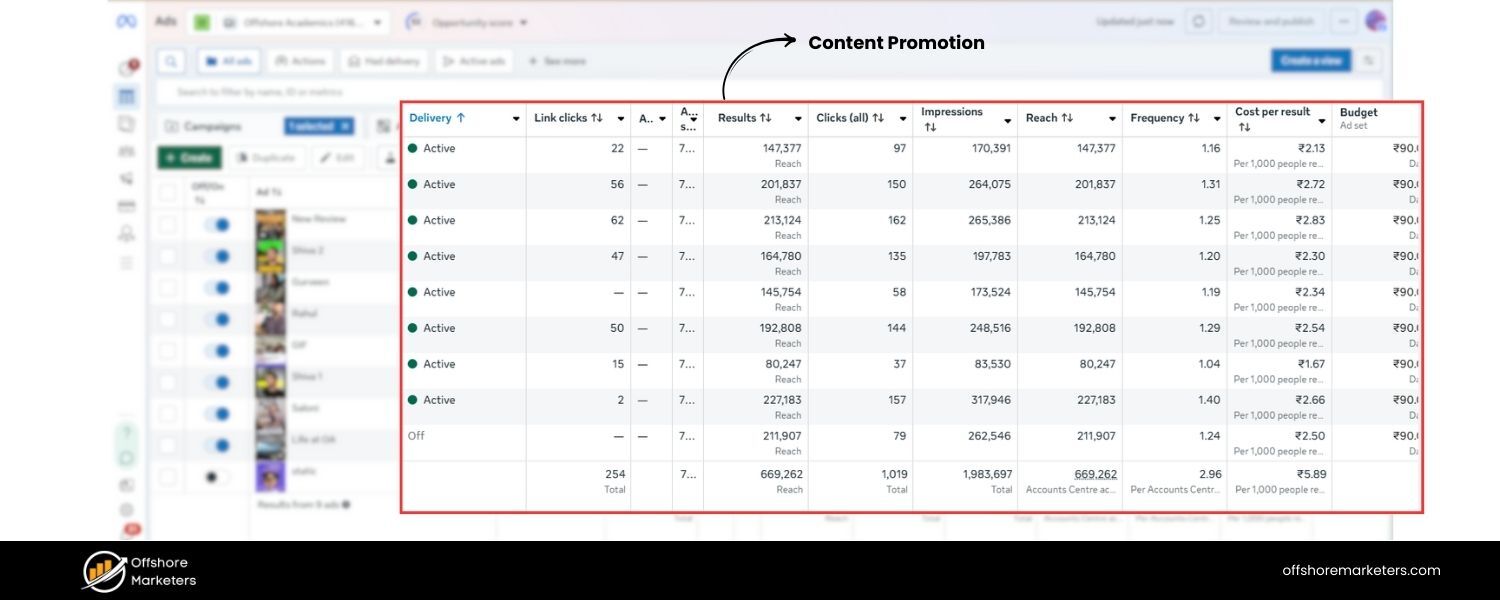
Task: Check the select-all checkbox in the table header
Action: (168, 192)
